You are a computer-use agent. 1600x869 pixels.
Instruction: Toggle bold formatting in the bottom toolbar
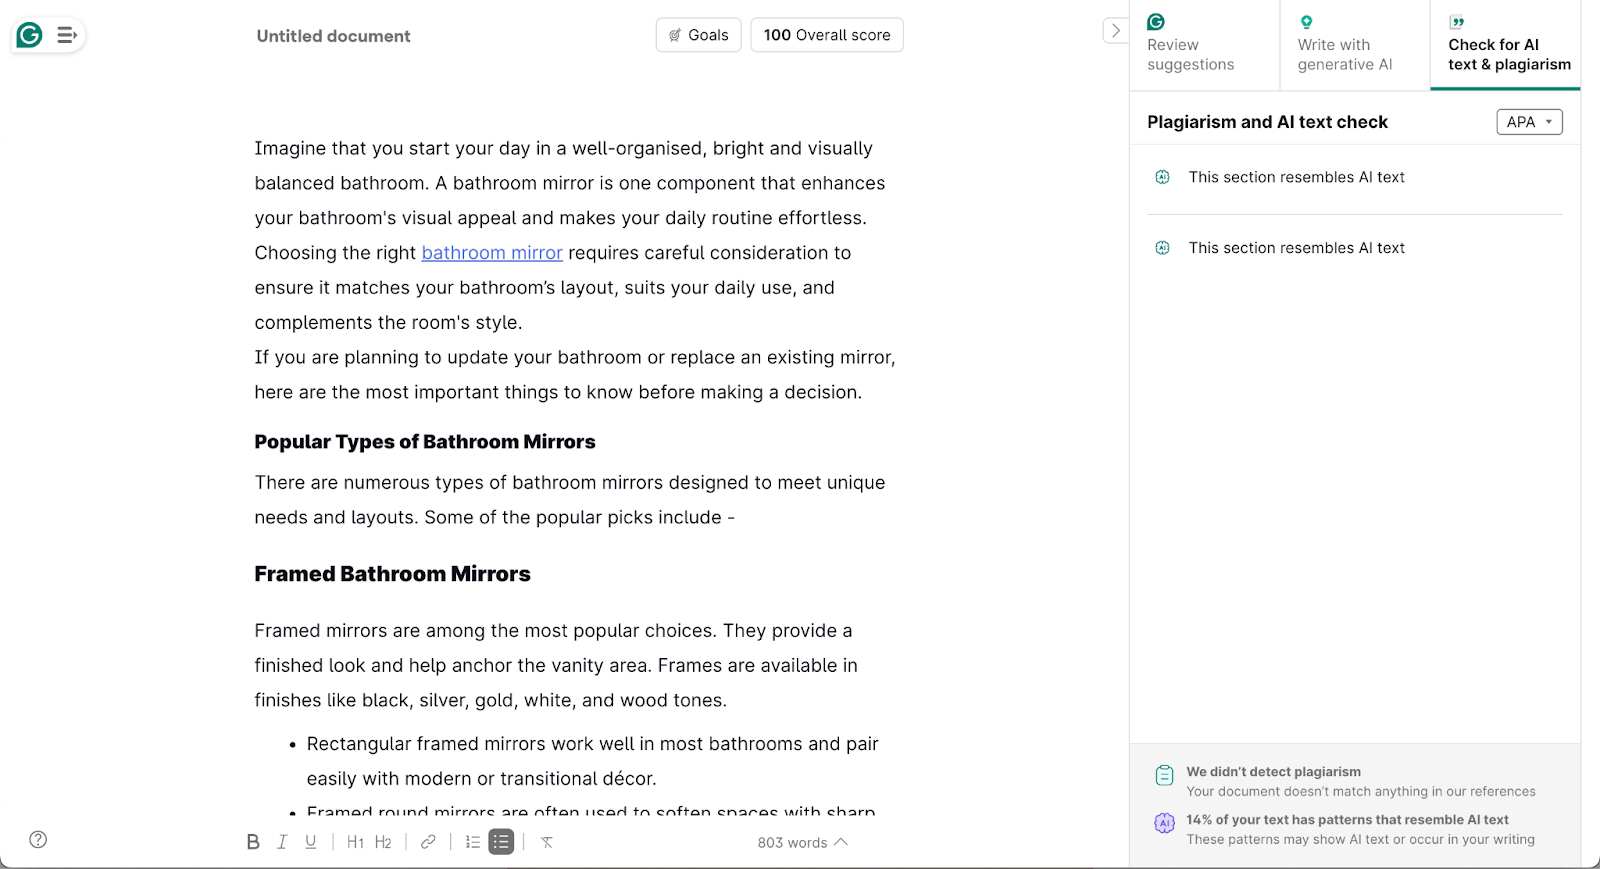coord(253,842)
